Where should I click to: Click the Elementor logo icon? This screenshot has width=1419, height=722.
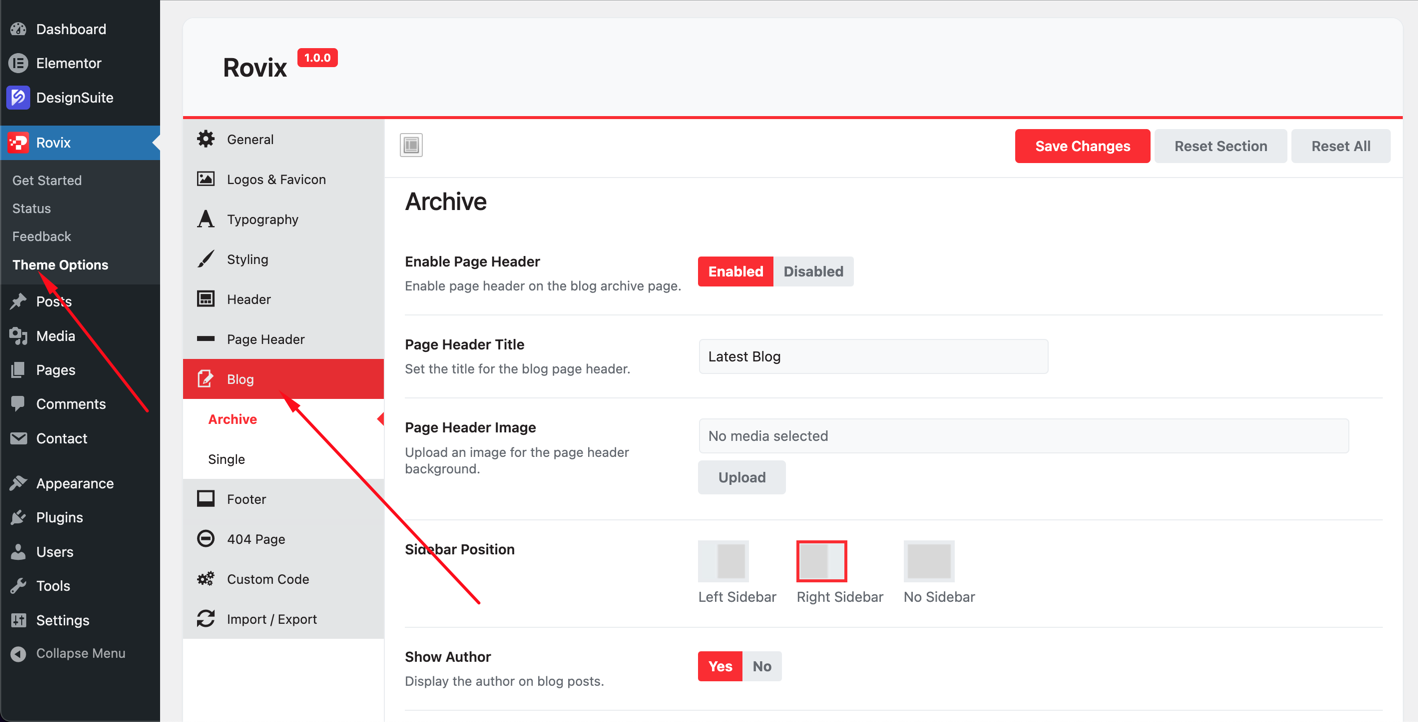coord(18,63)
